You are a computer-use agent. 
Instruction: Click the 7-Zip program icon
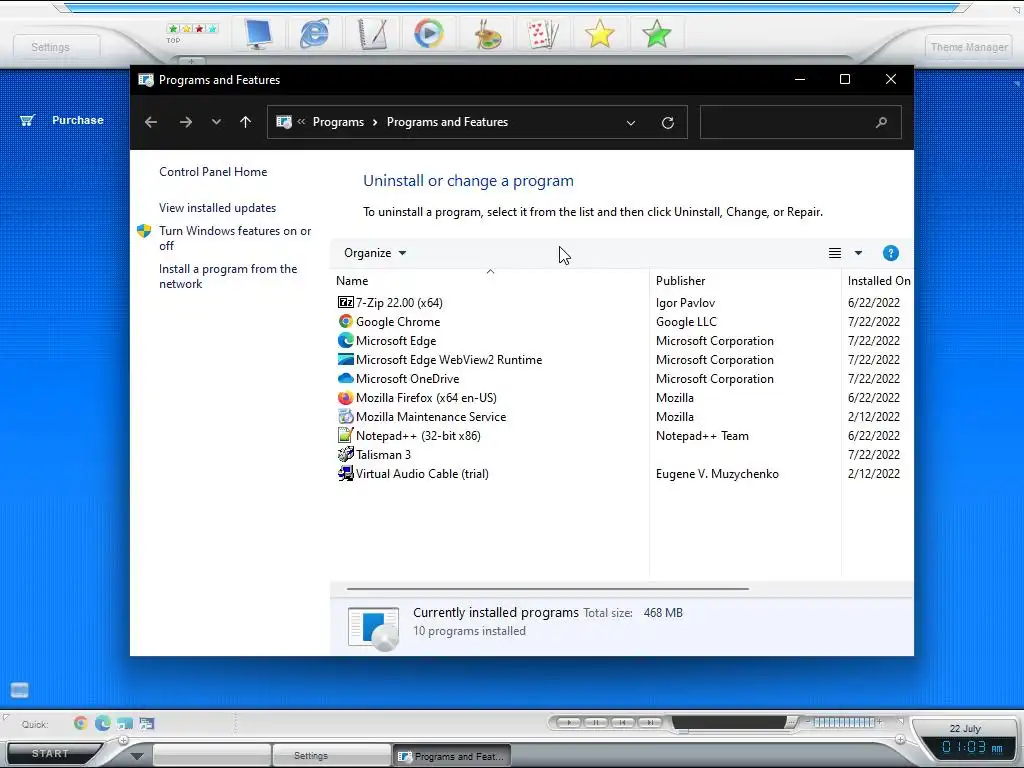(345, 302)
